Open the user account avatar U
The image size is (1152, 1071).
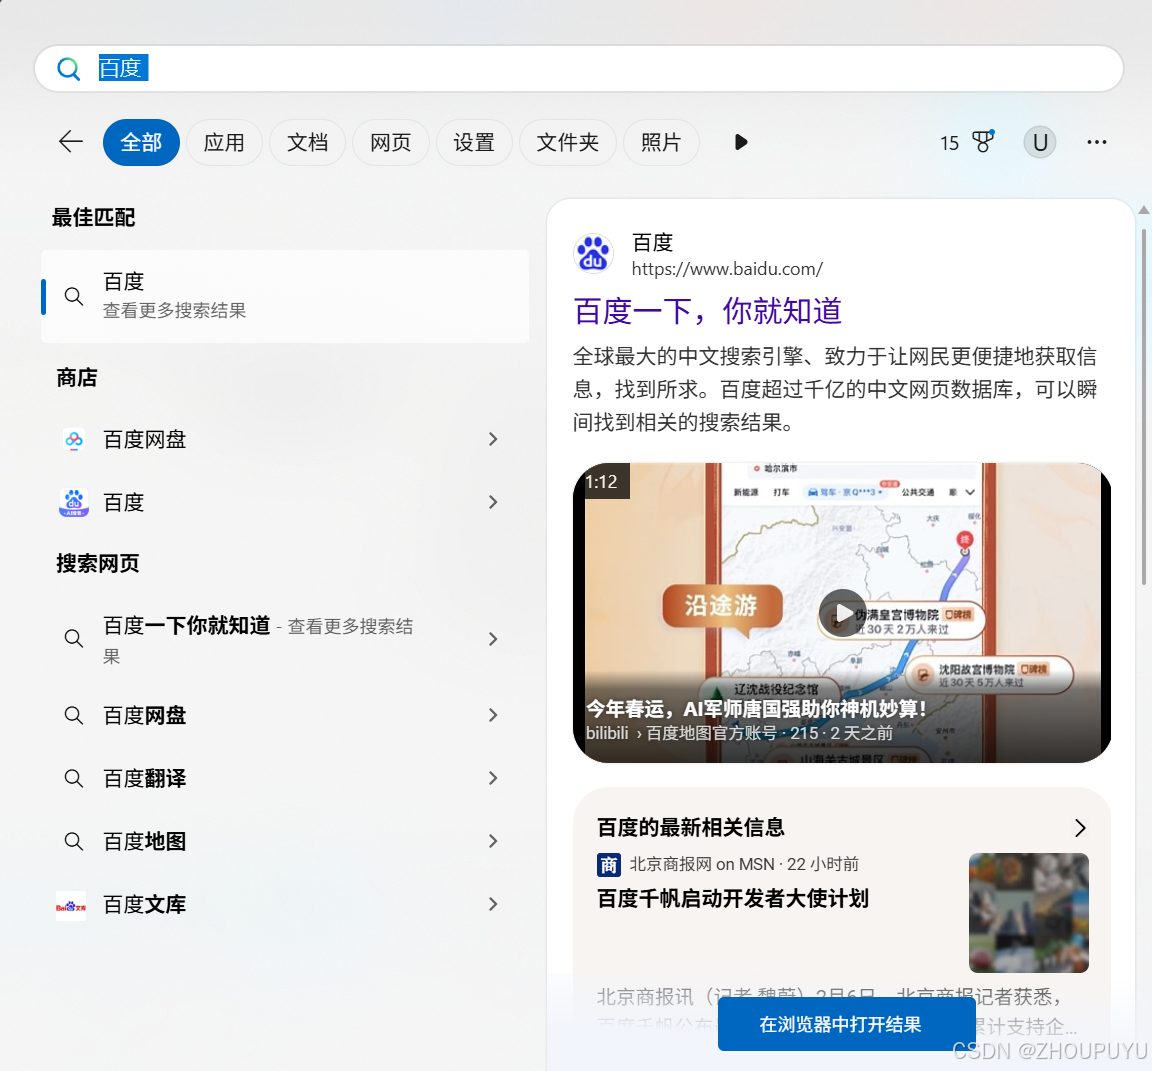pyautogui.click(x=1040, y=142)
